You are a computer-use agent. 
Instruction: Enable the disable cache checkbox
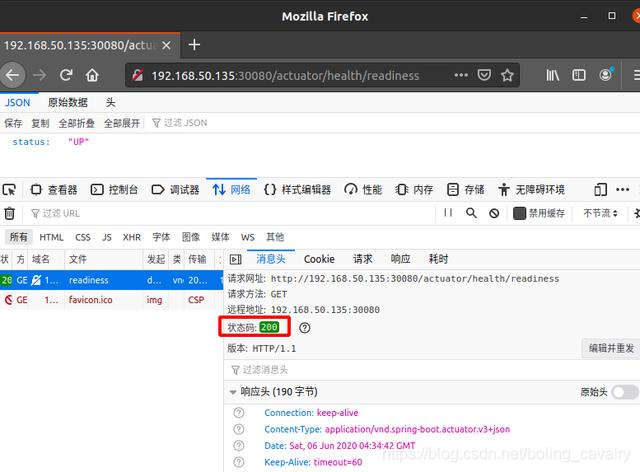pyautogui.click(x=519, y=213)
